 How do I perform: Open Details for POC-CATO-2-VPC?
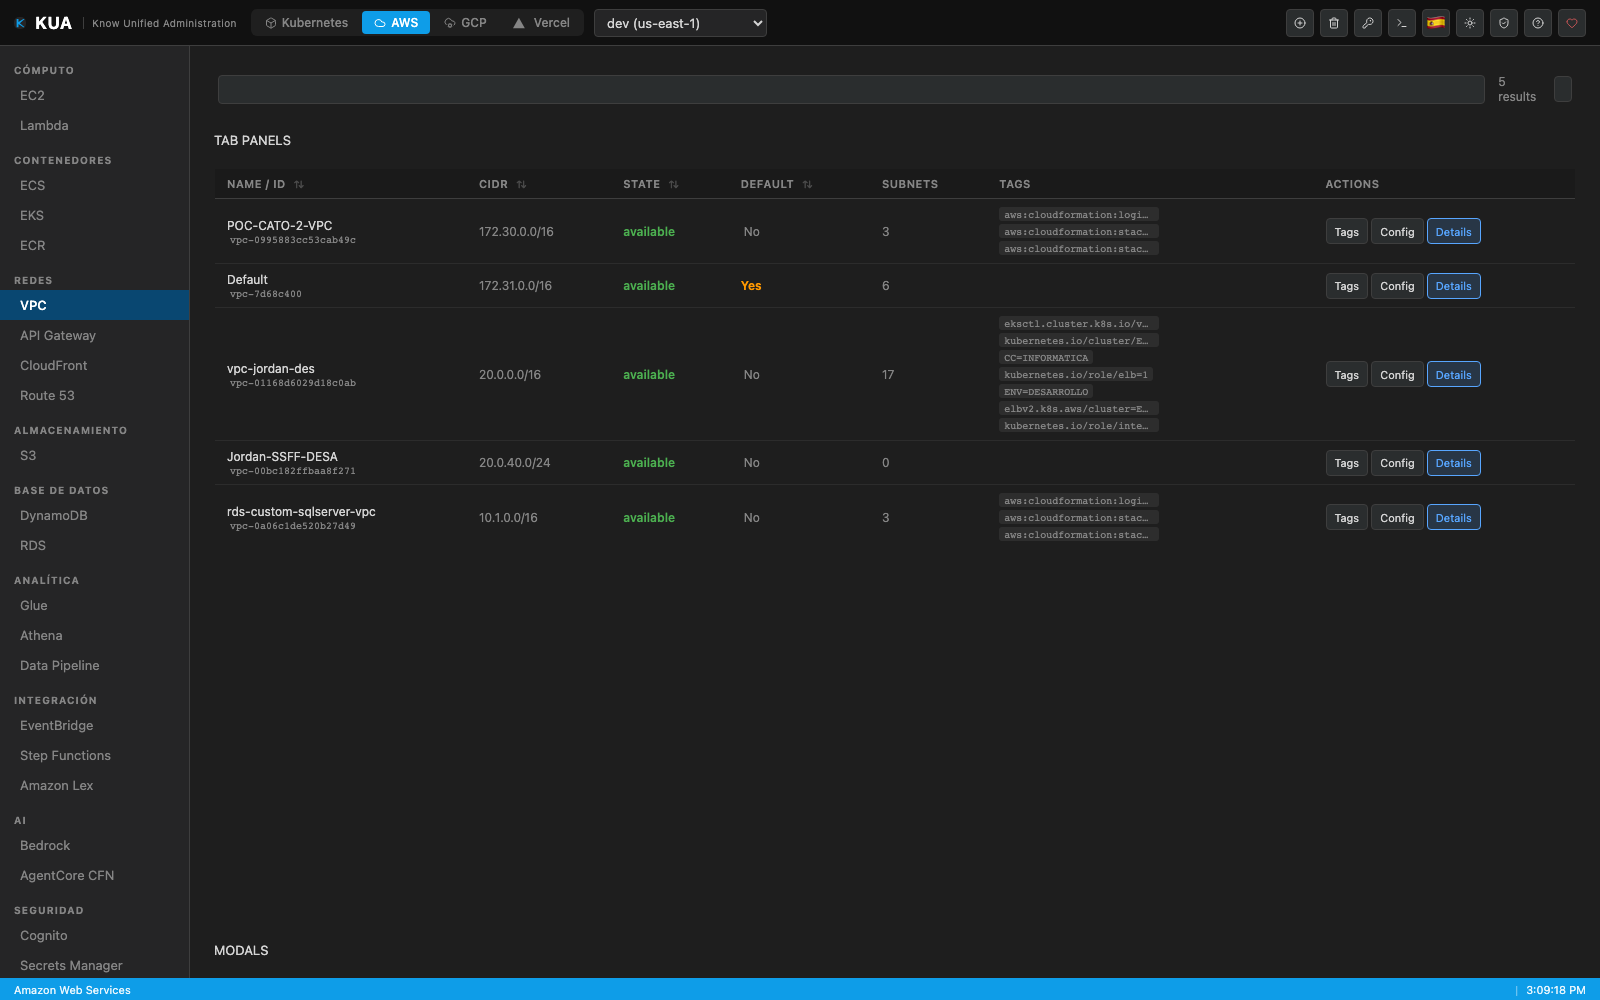[1453, 232]
